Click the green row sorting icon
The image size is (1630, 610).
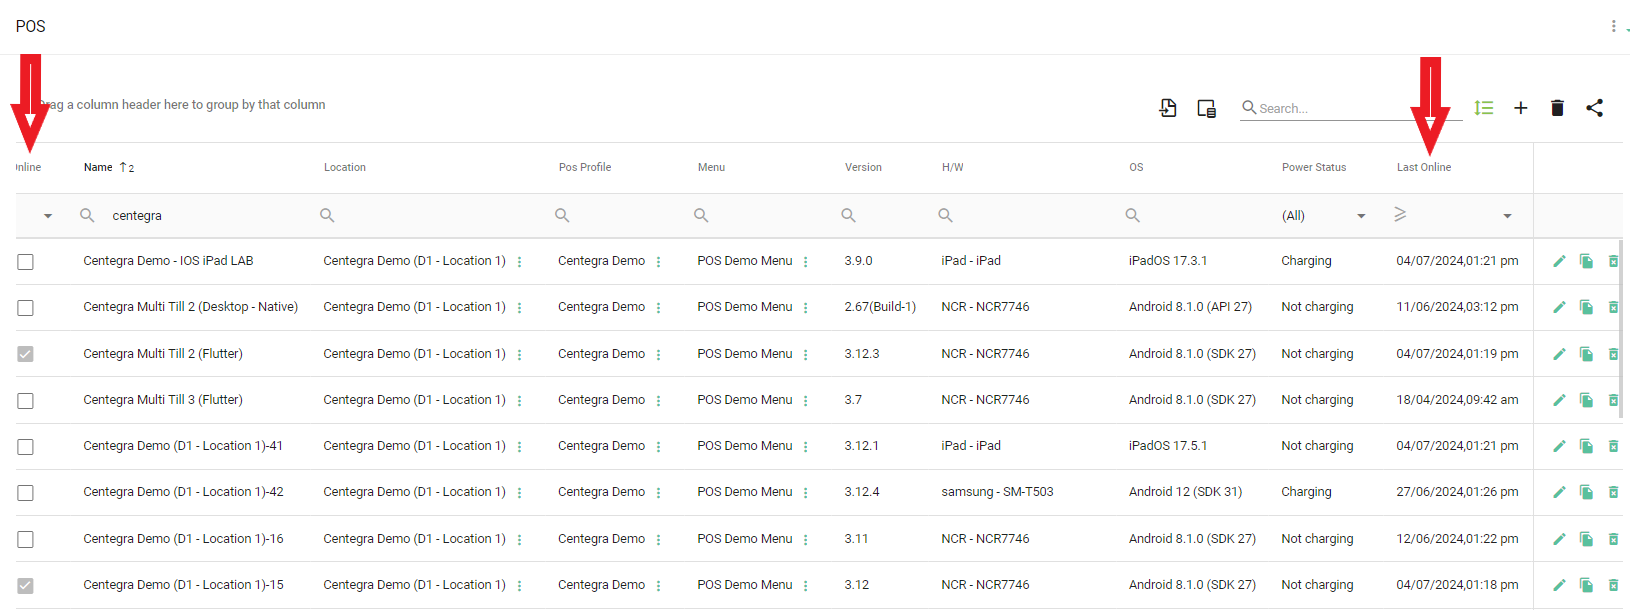tap(1483, 108)
